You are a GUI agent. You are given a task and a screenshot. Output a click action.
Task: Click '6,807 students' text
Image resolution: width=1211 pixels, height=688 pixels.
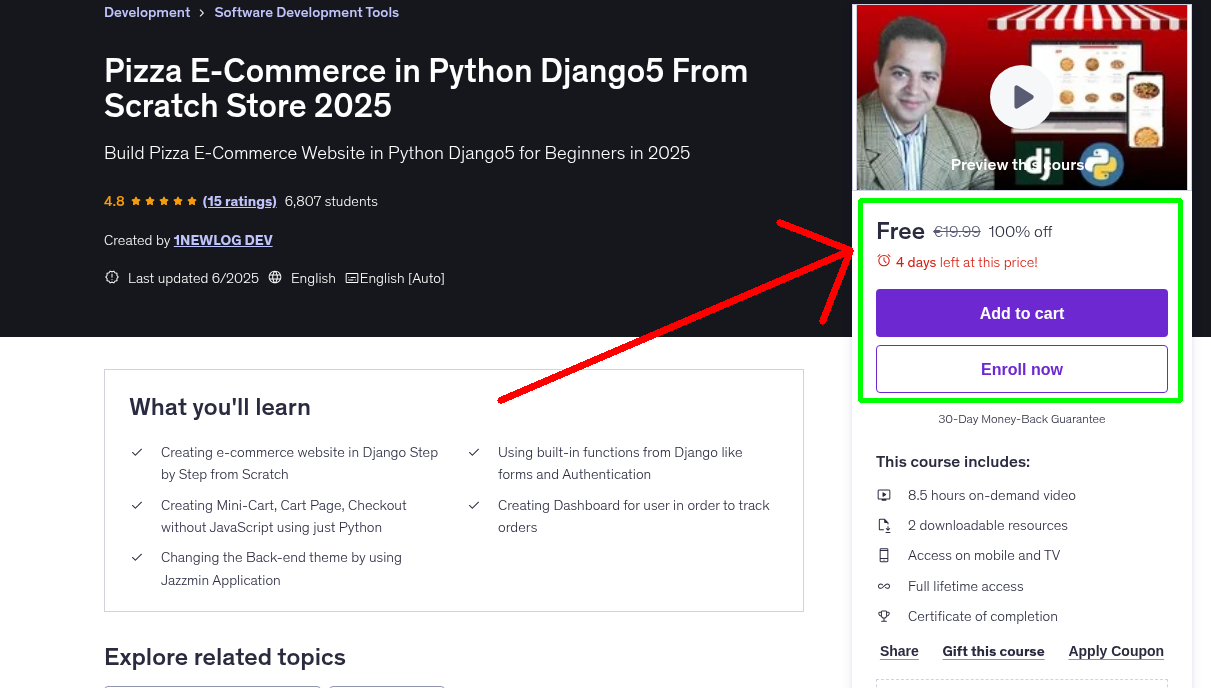click(x=331, y=201)
